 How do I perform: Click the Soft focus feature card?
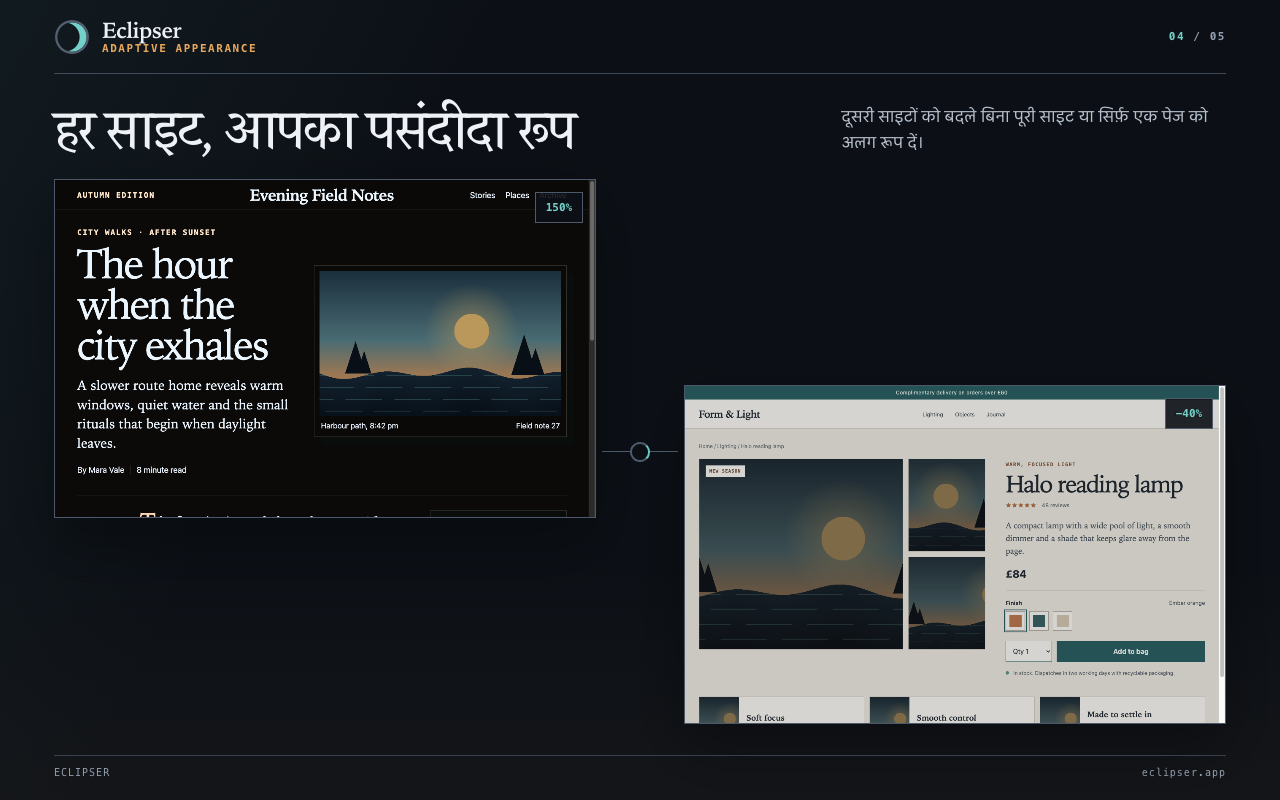[x=781, y=710]
